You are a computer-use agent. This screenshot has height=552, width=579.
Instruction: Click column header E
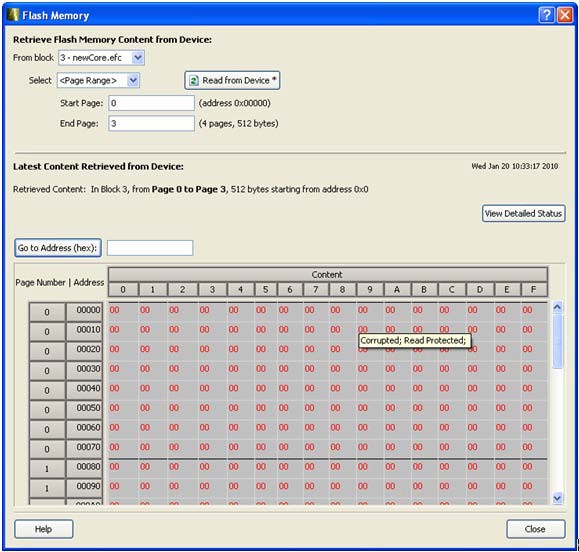click(x=507, y=290)
